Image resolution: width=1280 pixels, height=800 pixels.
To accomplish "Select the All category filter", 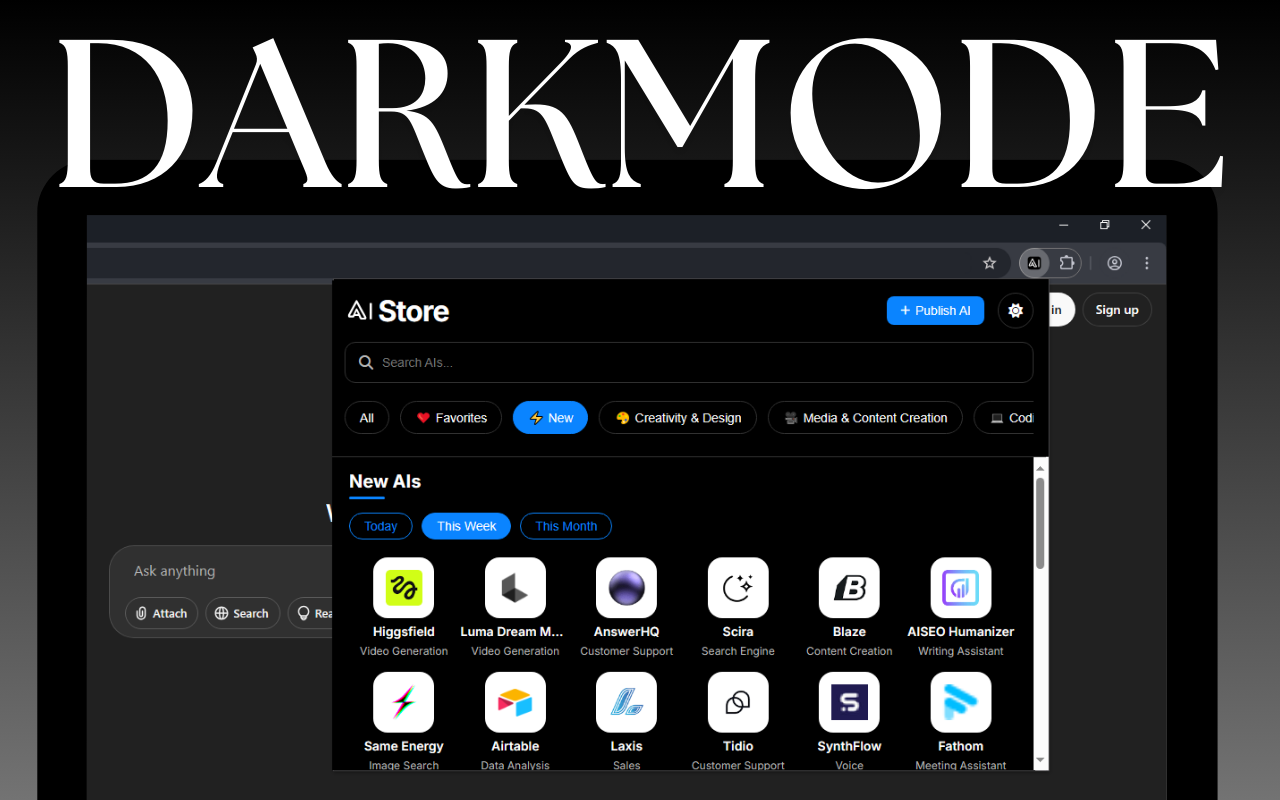I will pyautogui.click(x=367, y=418).
